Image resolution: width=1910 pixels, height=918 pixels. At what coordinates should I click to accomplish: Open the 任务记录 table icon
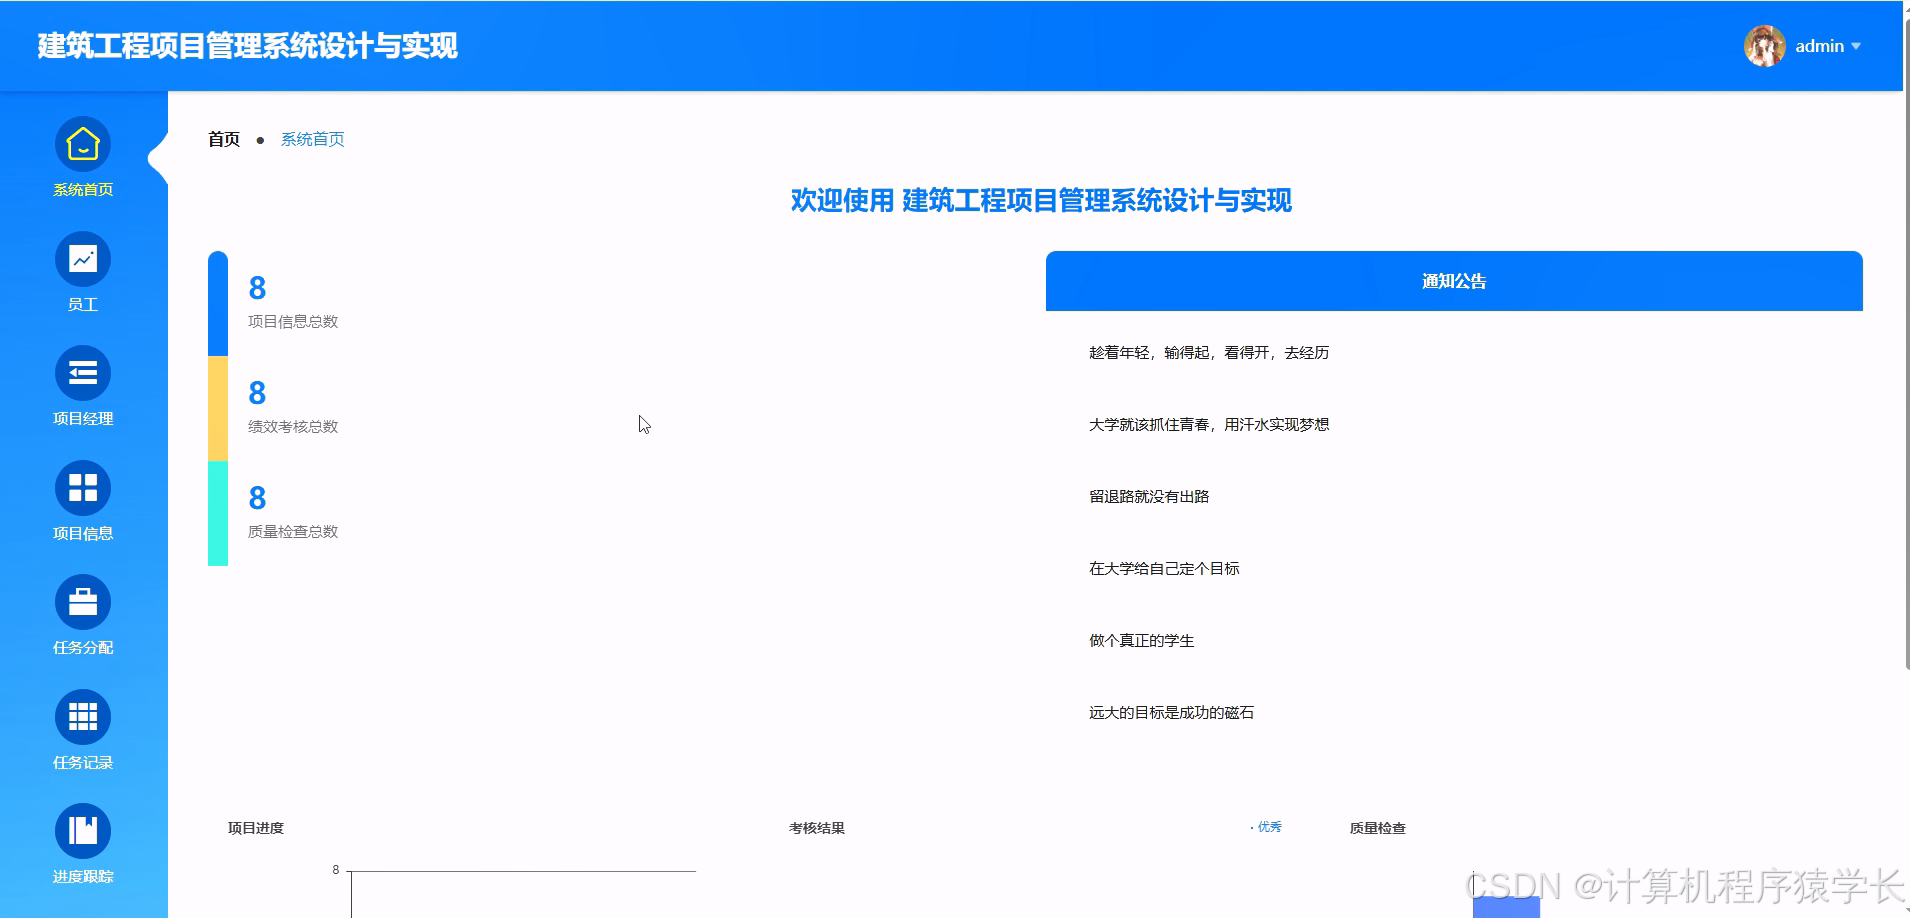(83, 718)
